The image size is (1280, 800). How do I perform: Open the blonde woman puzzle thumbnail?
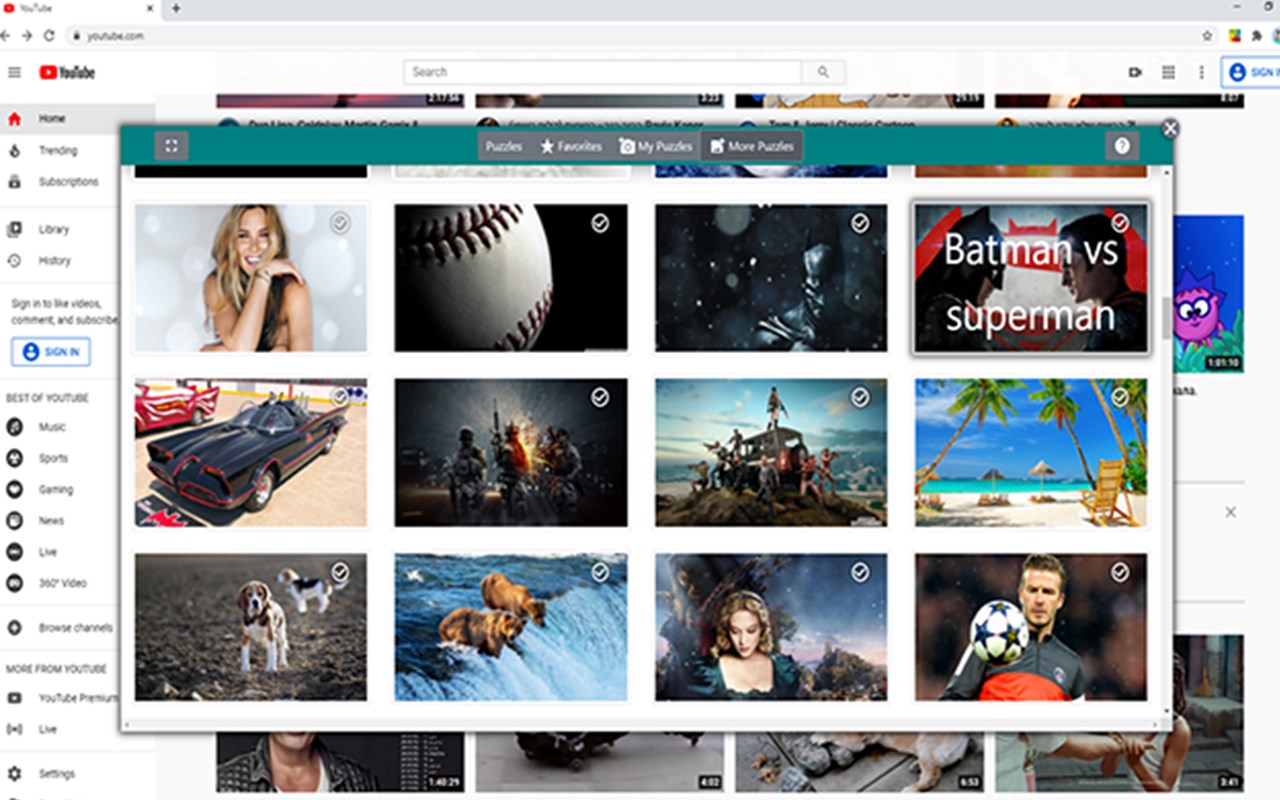[251, 278]
